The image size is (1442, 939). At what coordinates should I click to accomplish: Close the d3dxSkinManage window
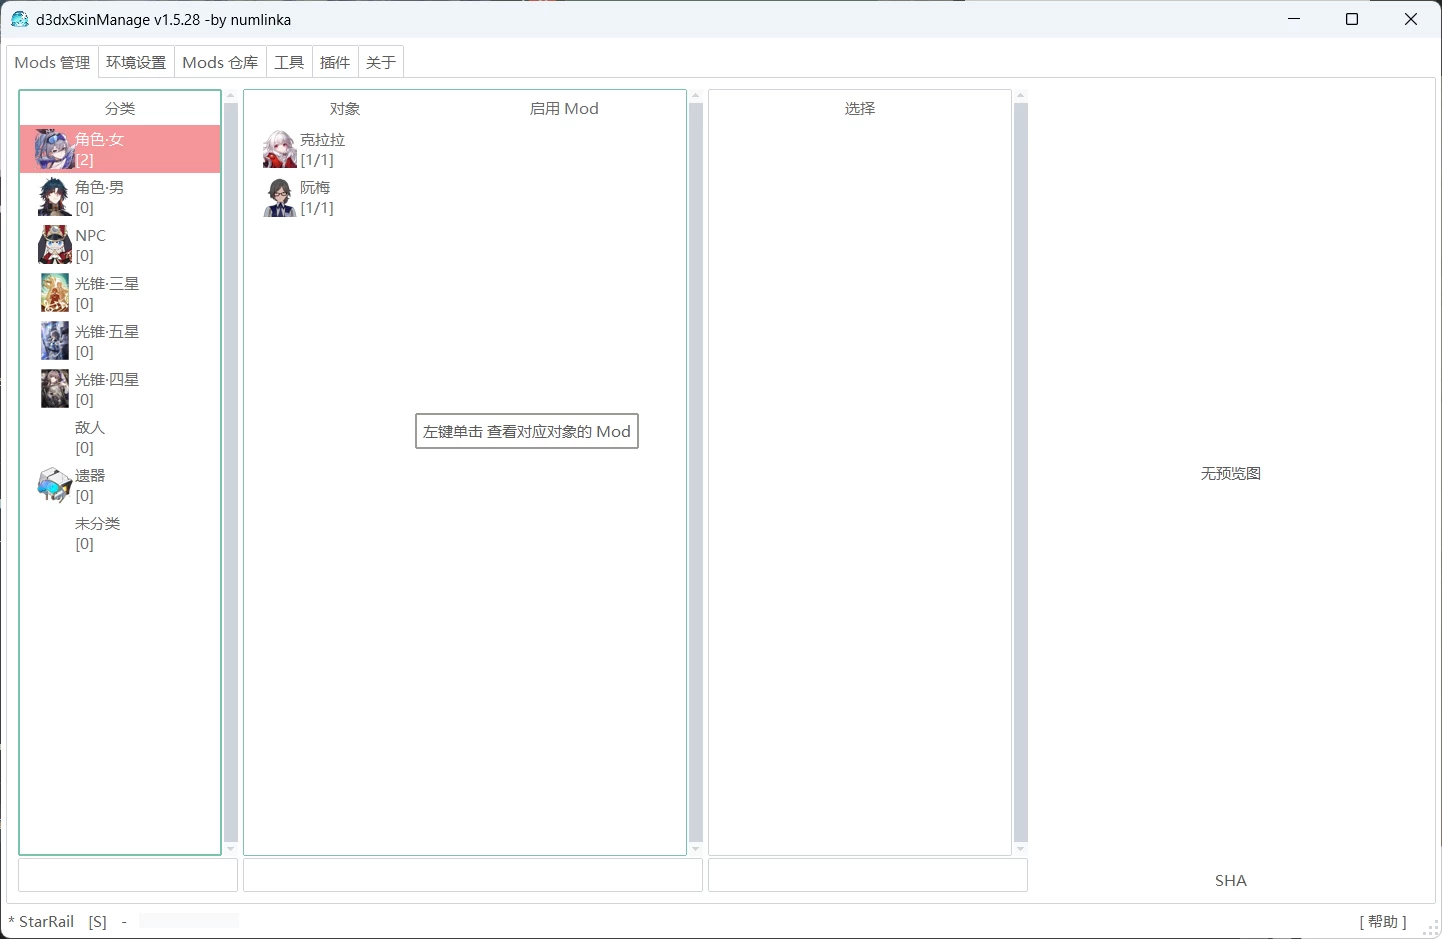click(1411, 19)
